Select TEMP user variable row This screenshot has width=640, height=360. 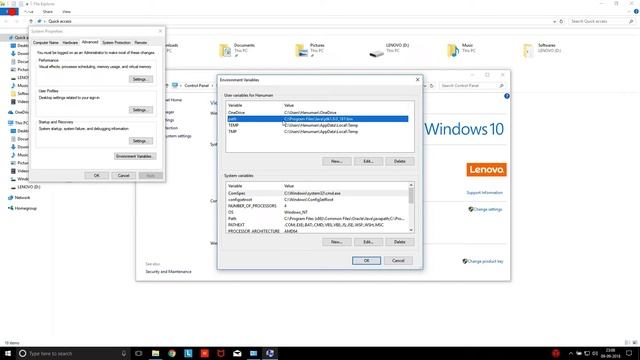pyautogui.click(x=318, y=125)
